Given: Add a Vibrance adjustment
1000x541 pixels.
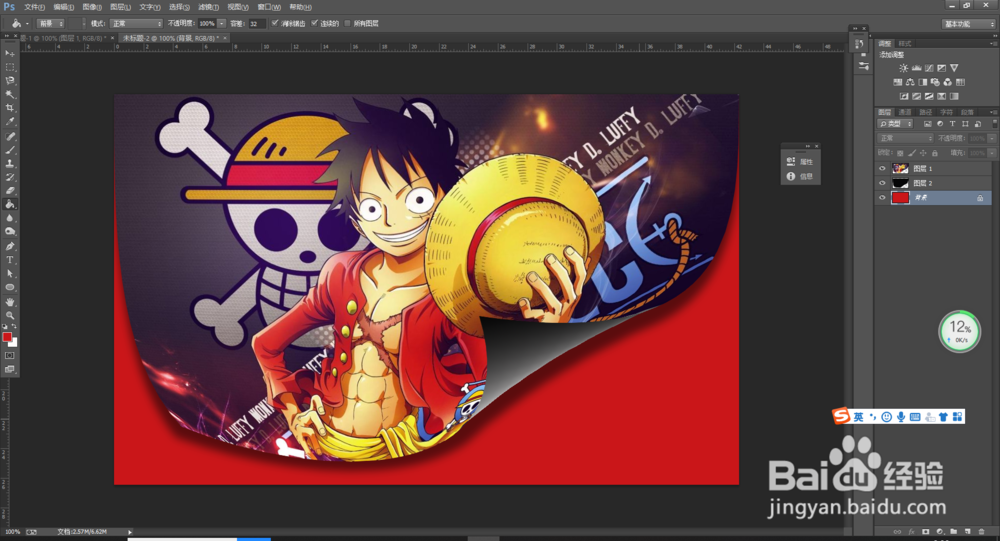Looking at the screenshot, I should (x=954, y=68).
